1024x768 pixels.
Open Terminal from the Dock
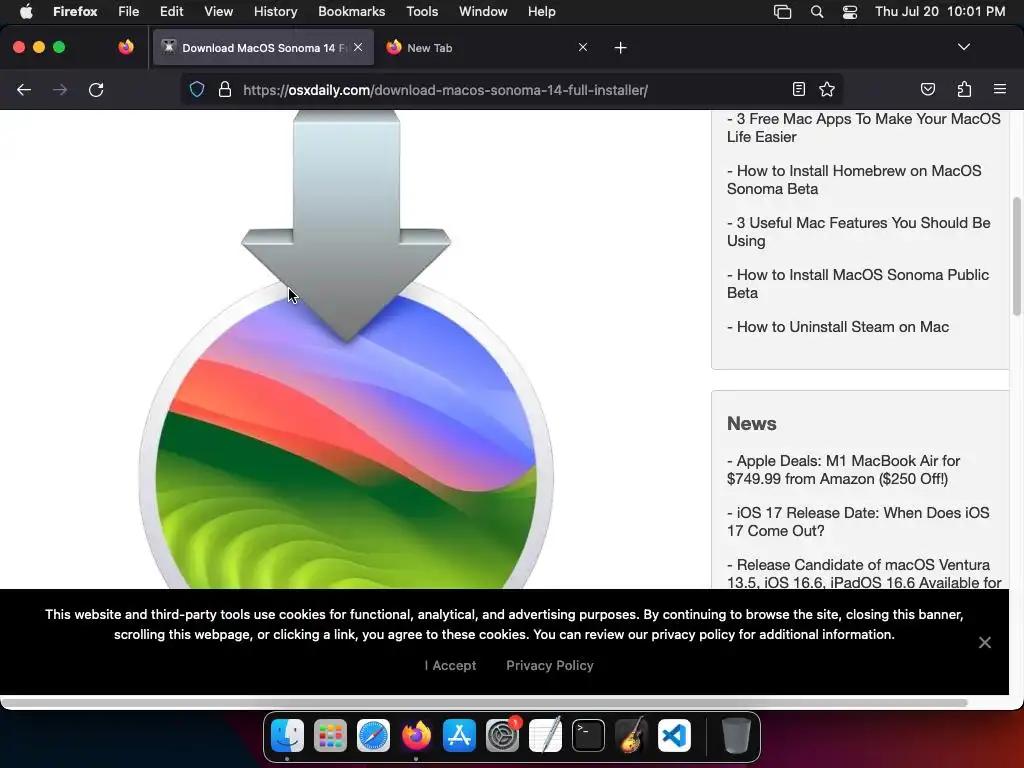pos(588,735)
